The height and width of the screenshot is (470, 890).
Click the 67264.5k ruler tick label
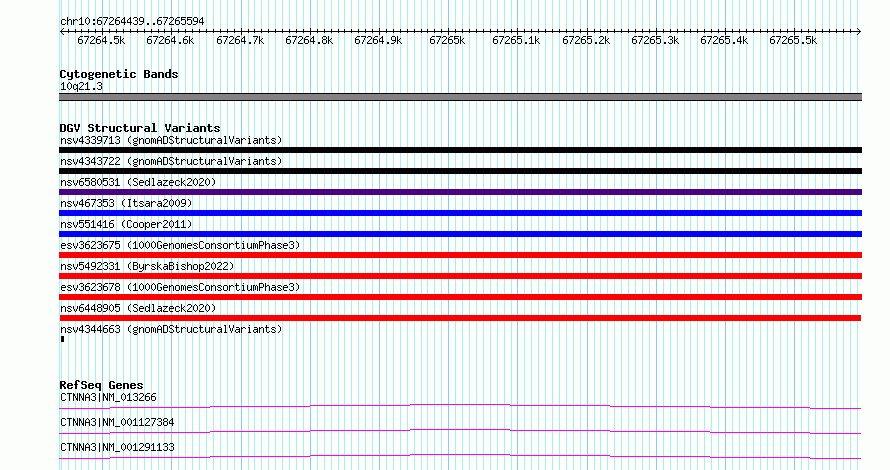[x=101, y=40]
